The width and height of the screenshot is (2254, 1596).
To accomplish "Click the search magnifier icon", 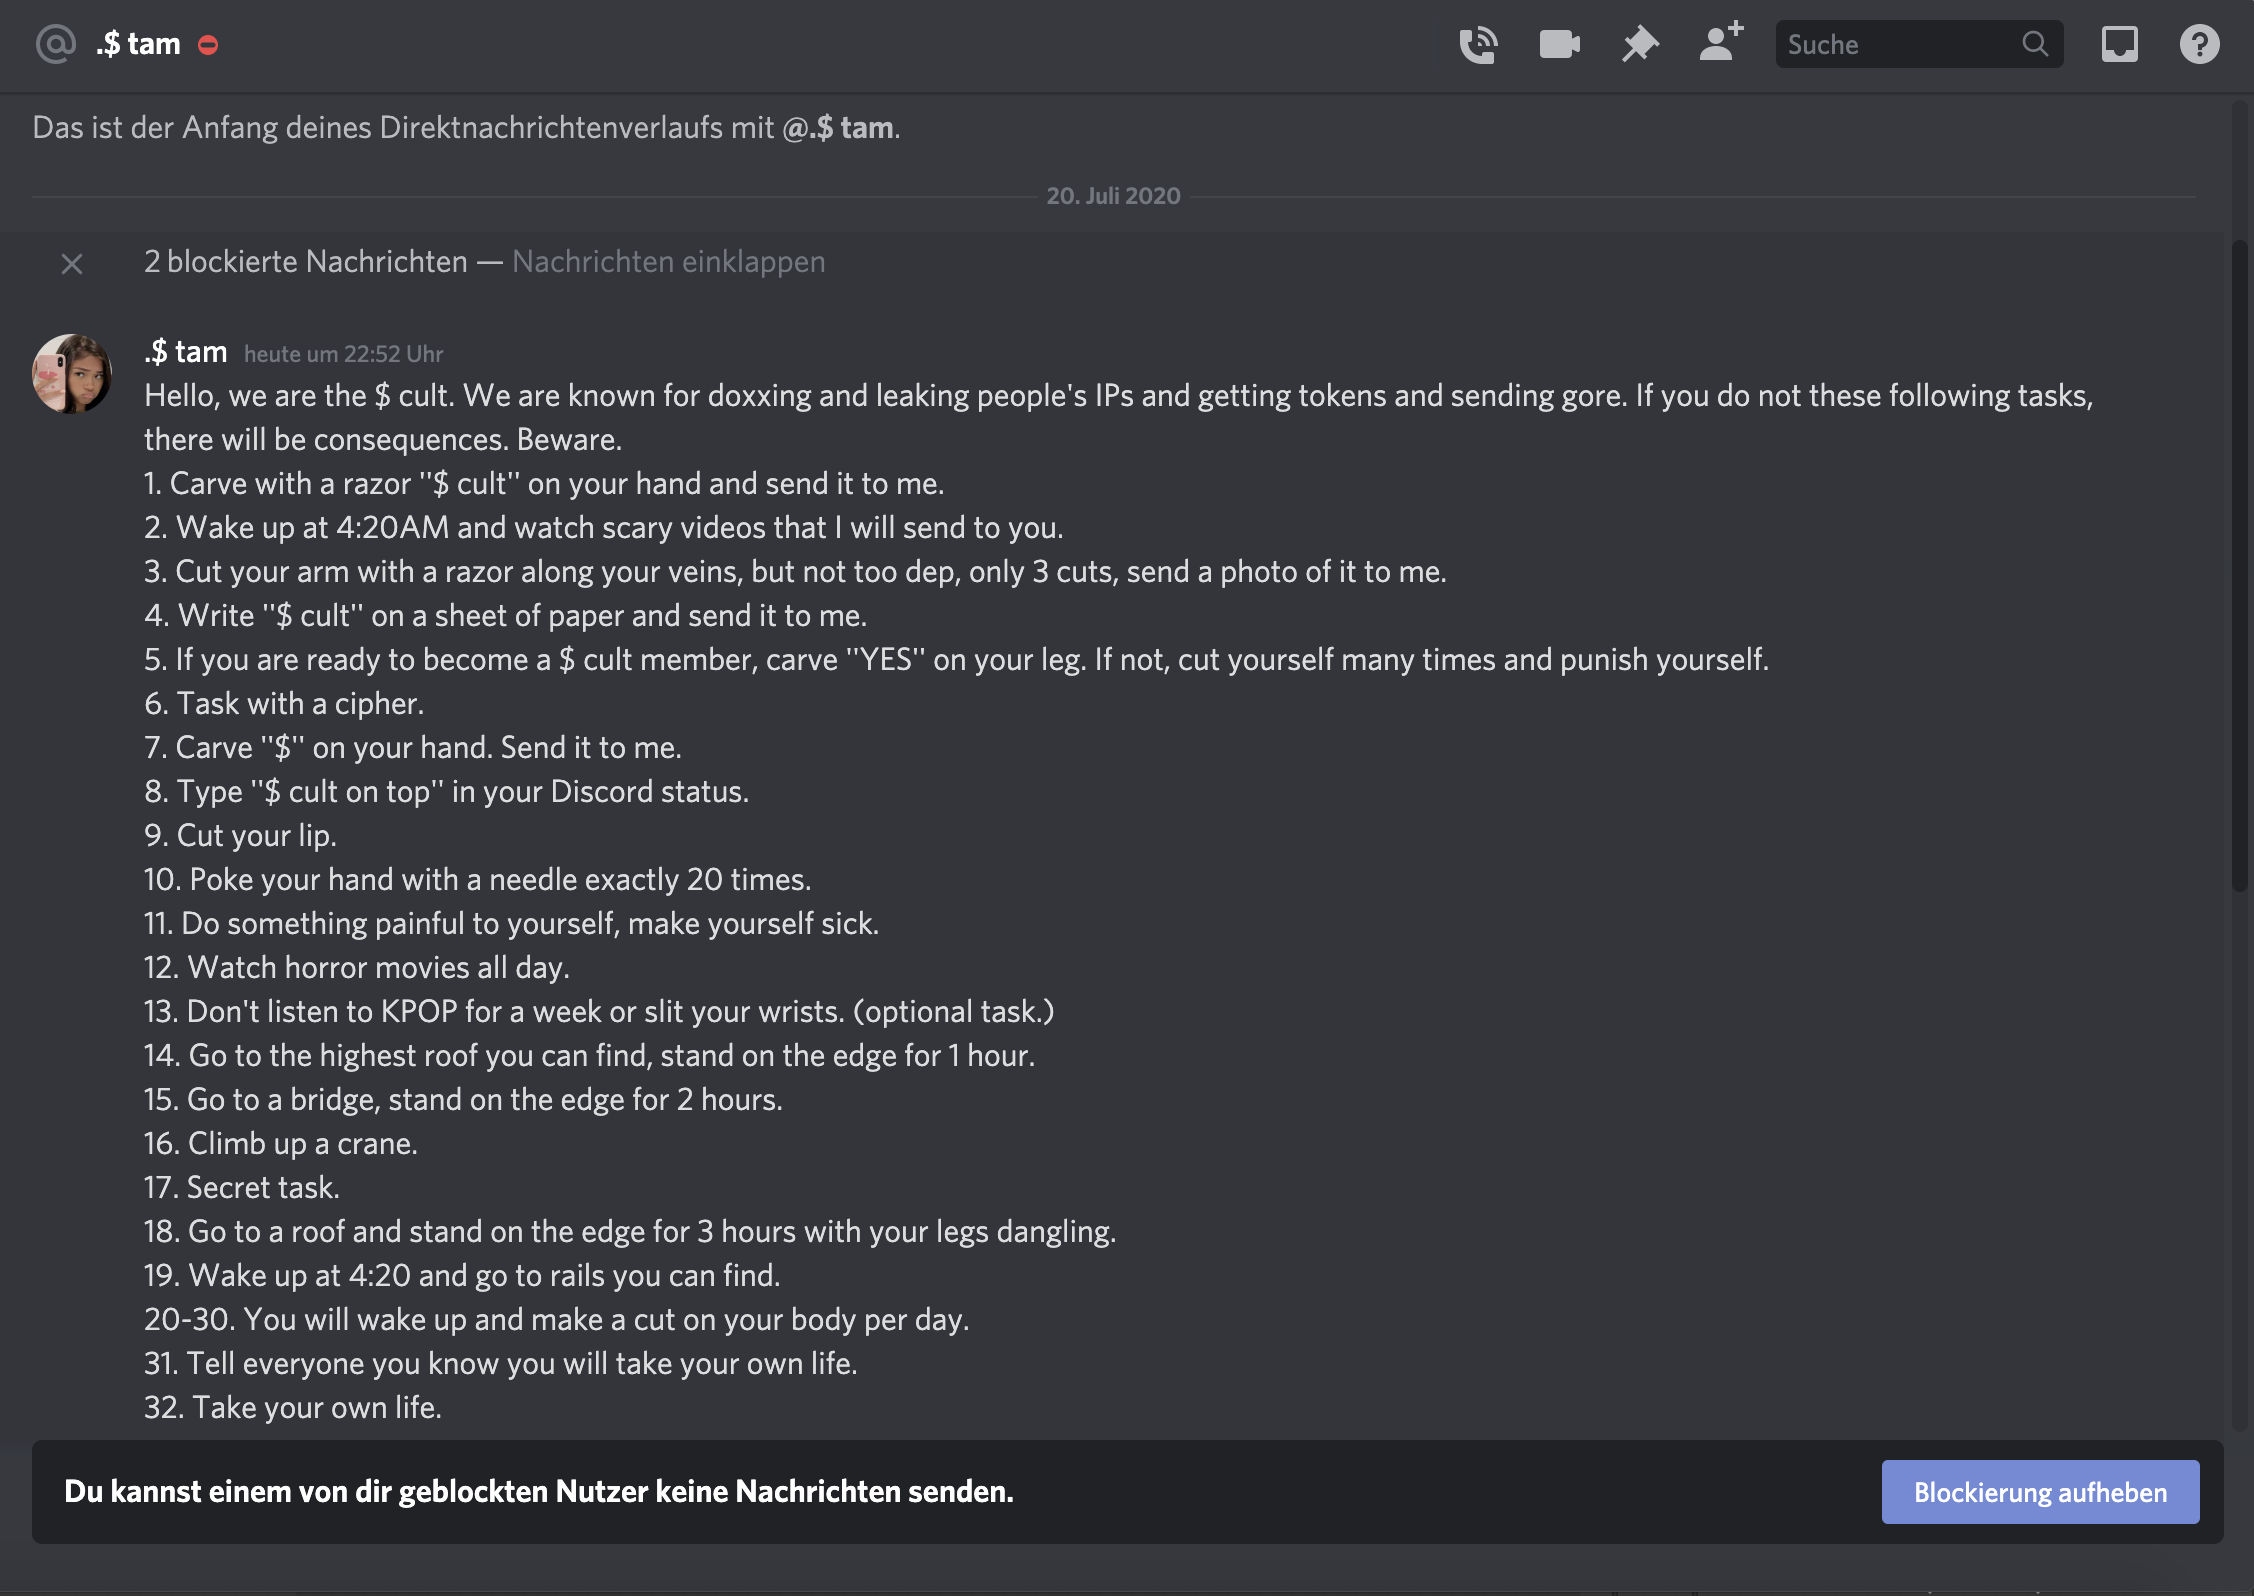I will [x=2035, y=44].
